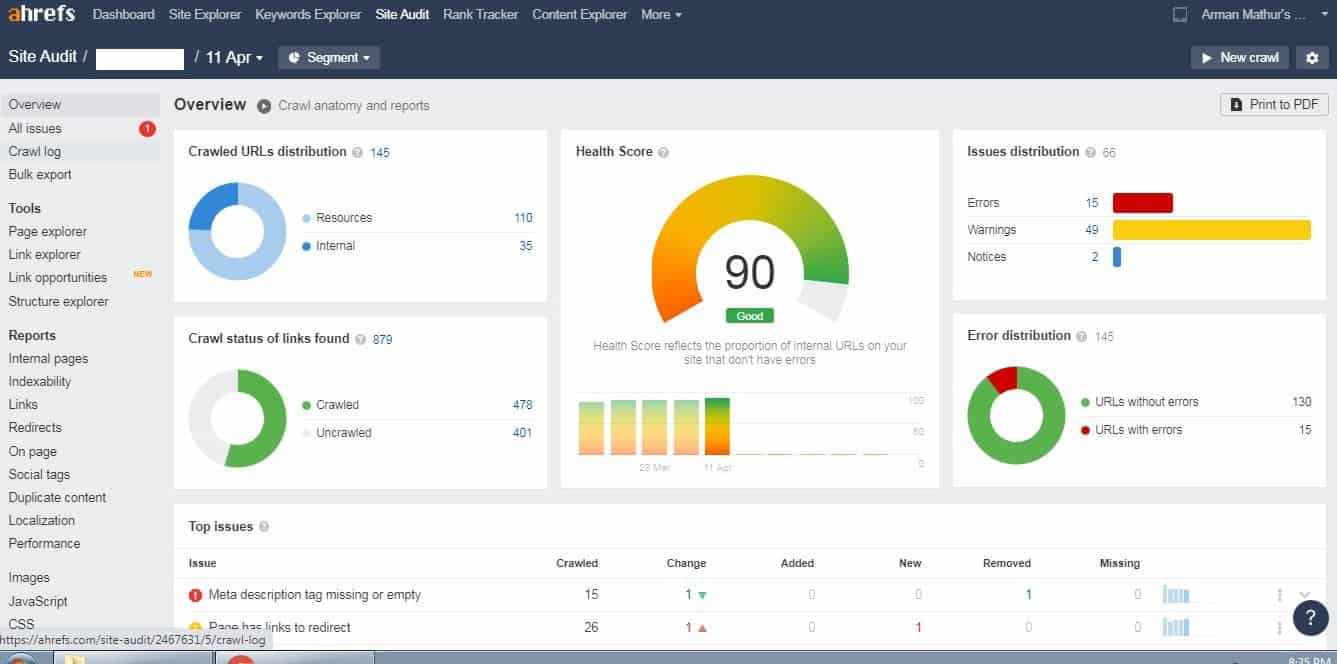
Task: Go to Dashboard tab
Action: pyautogui.click(x=123, y=15)
